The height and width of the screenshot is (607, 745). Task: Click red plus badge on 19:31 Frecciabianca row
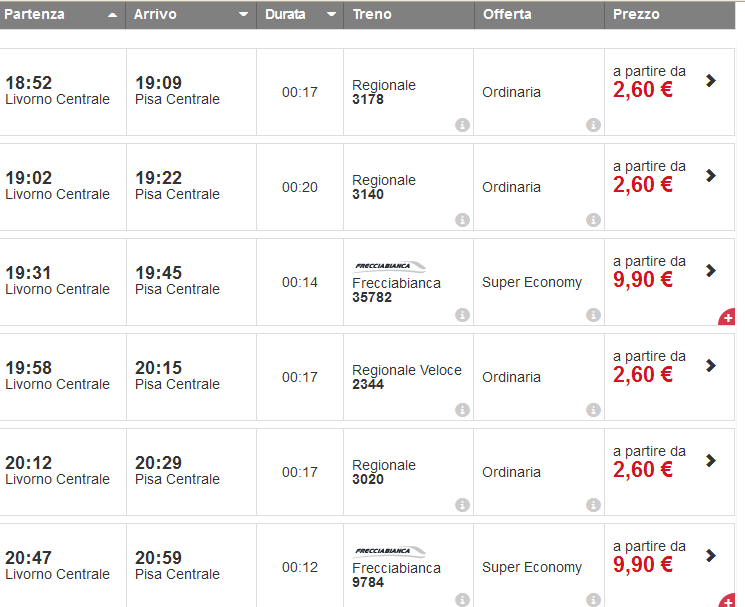pos(727,318)
